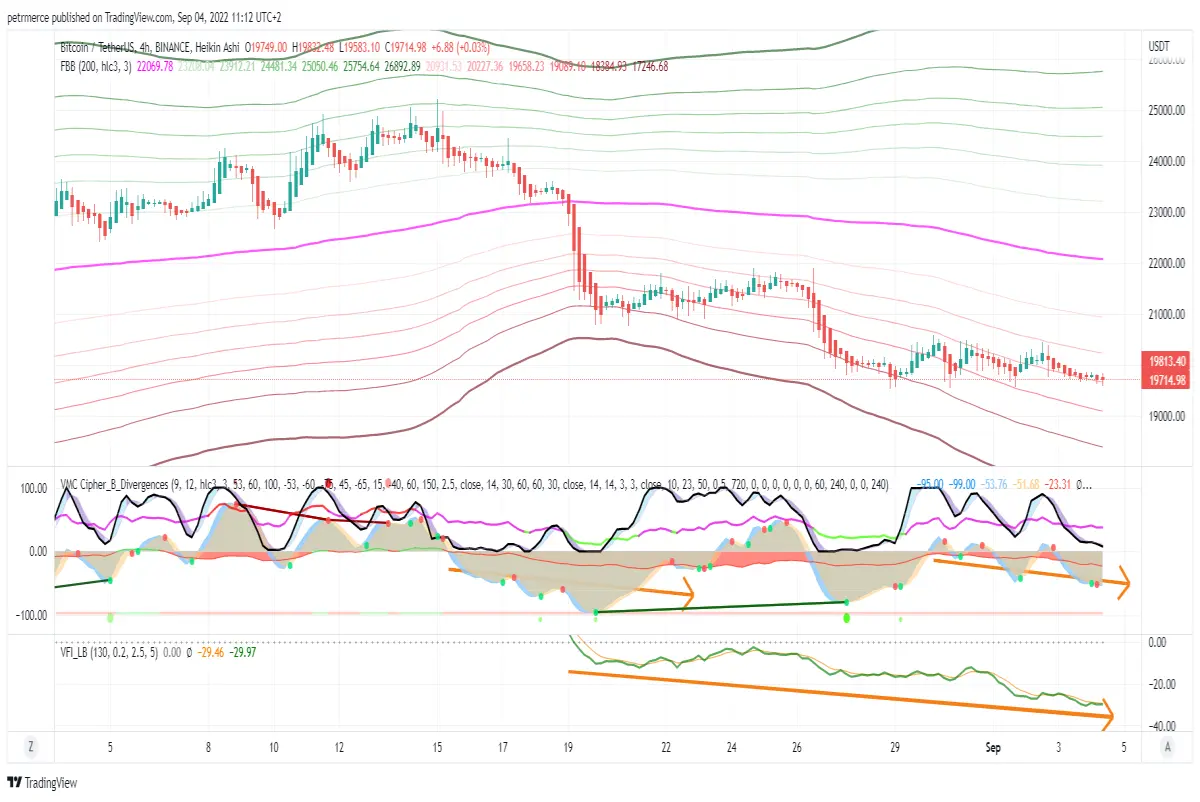Image resolution: width=1200 pixels, height=802 pixels.
Task: Click the Z timezone button at bottom-left
Action: tap(31, 746)
